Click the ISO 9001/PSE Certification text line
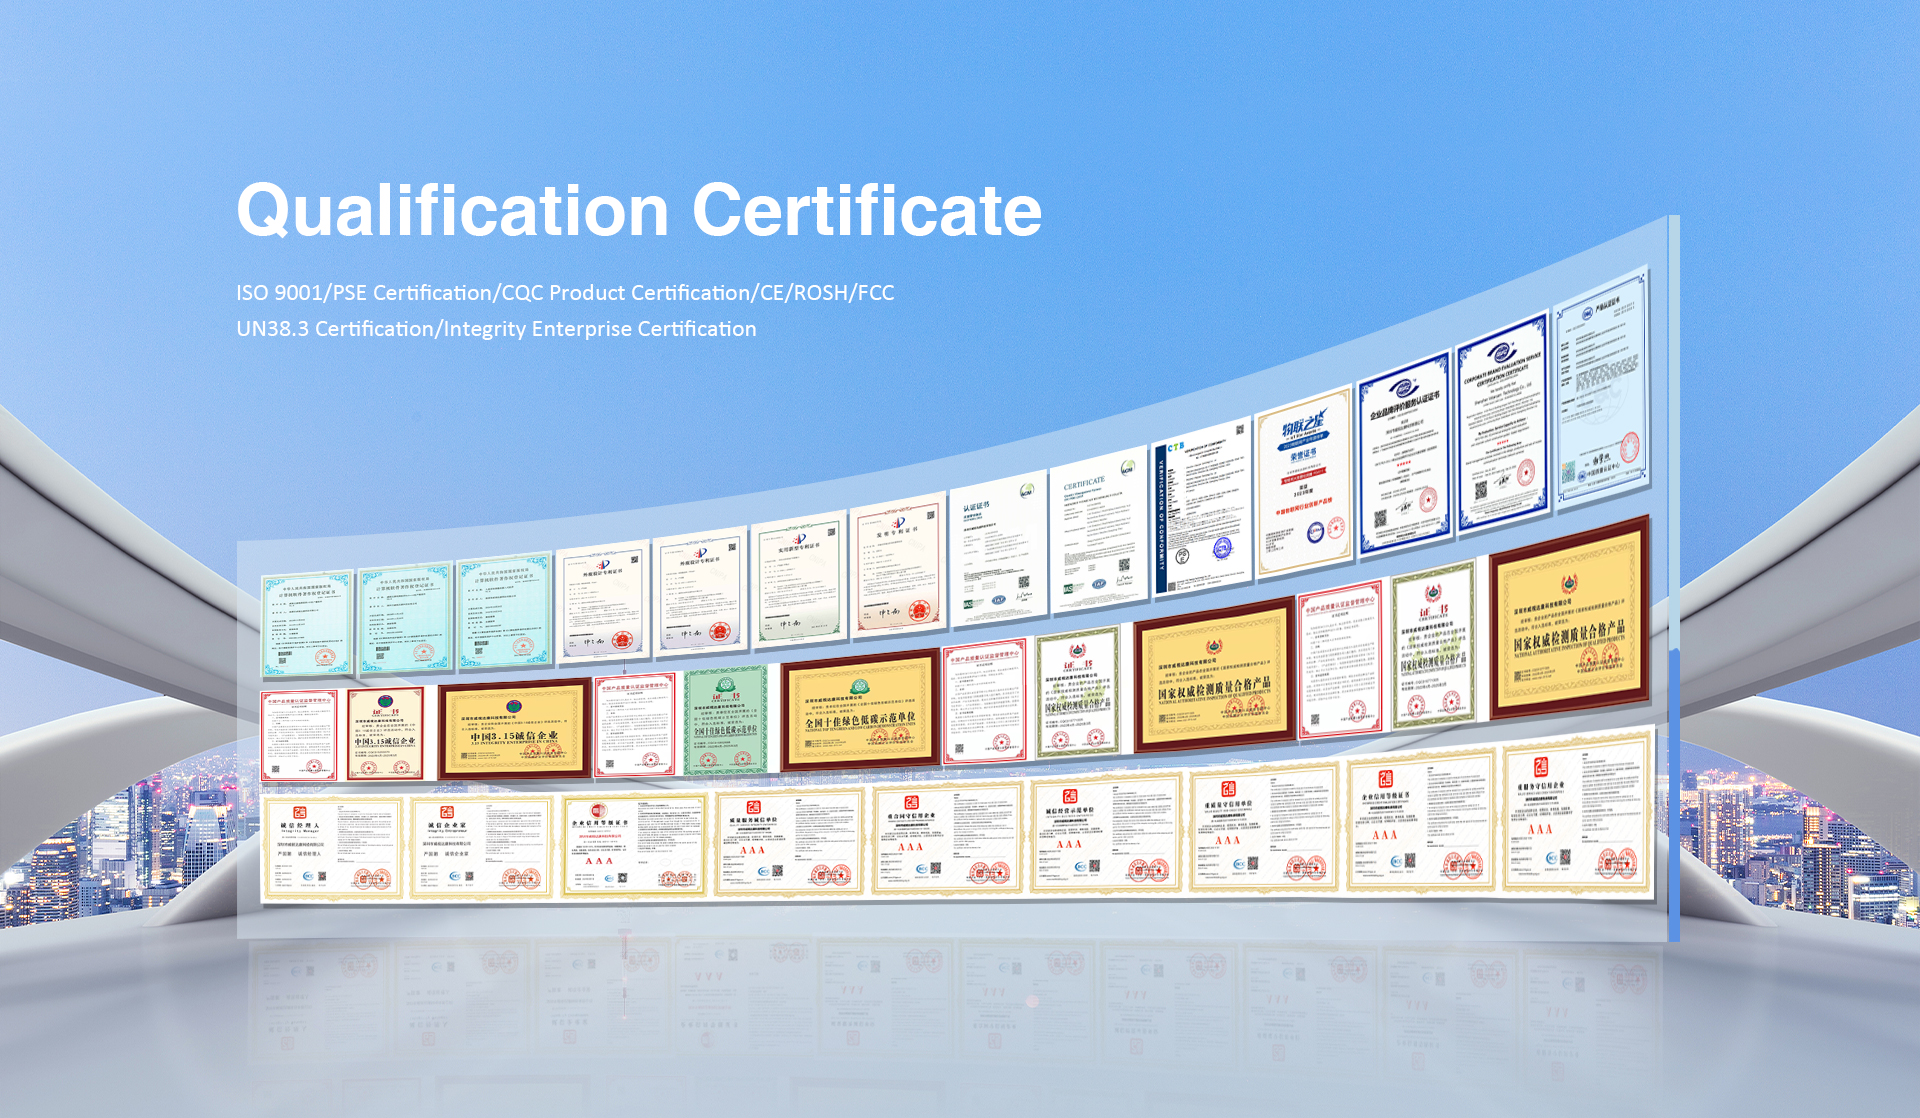Viewport: 1920px width, 1118px height. pyautogui.click(x=565, y=293)
